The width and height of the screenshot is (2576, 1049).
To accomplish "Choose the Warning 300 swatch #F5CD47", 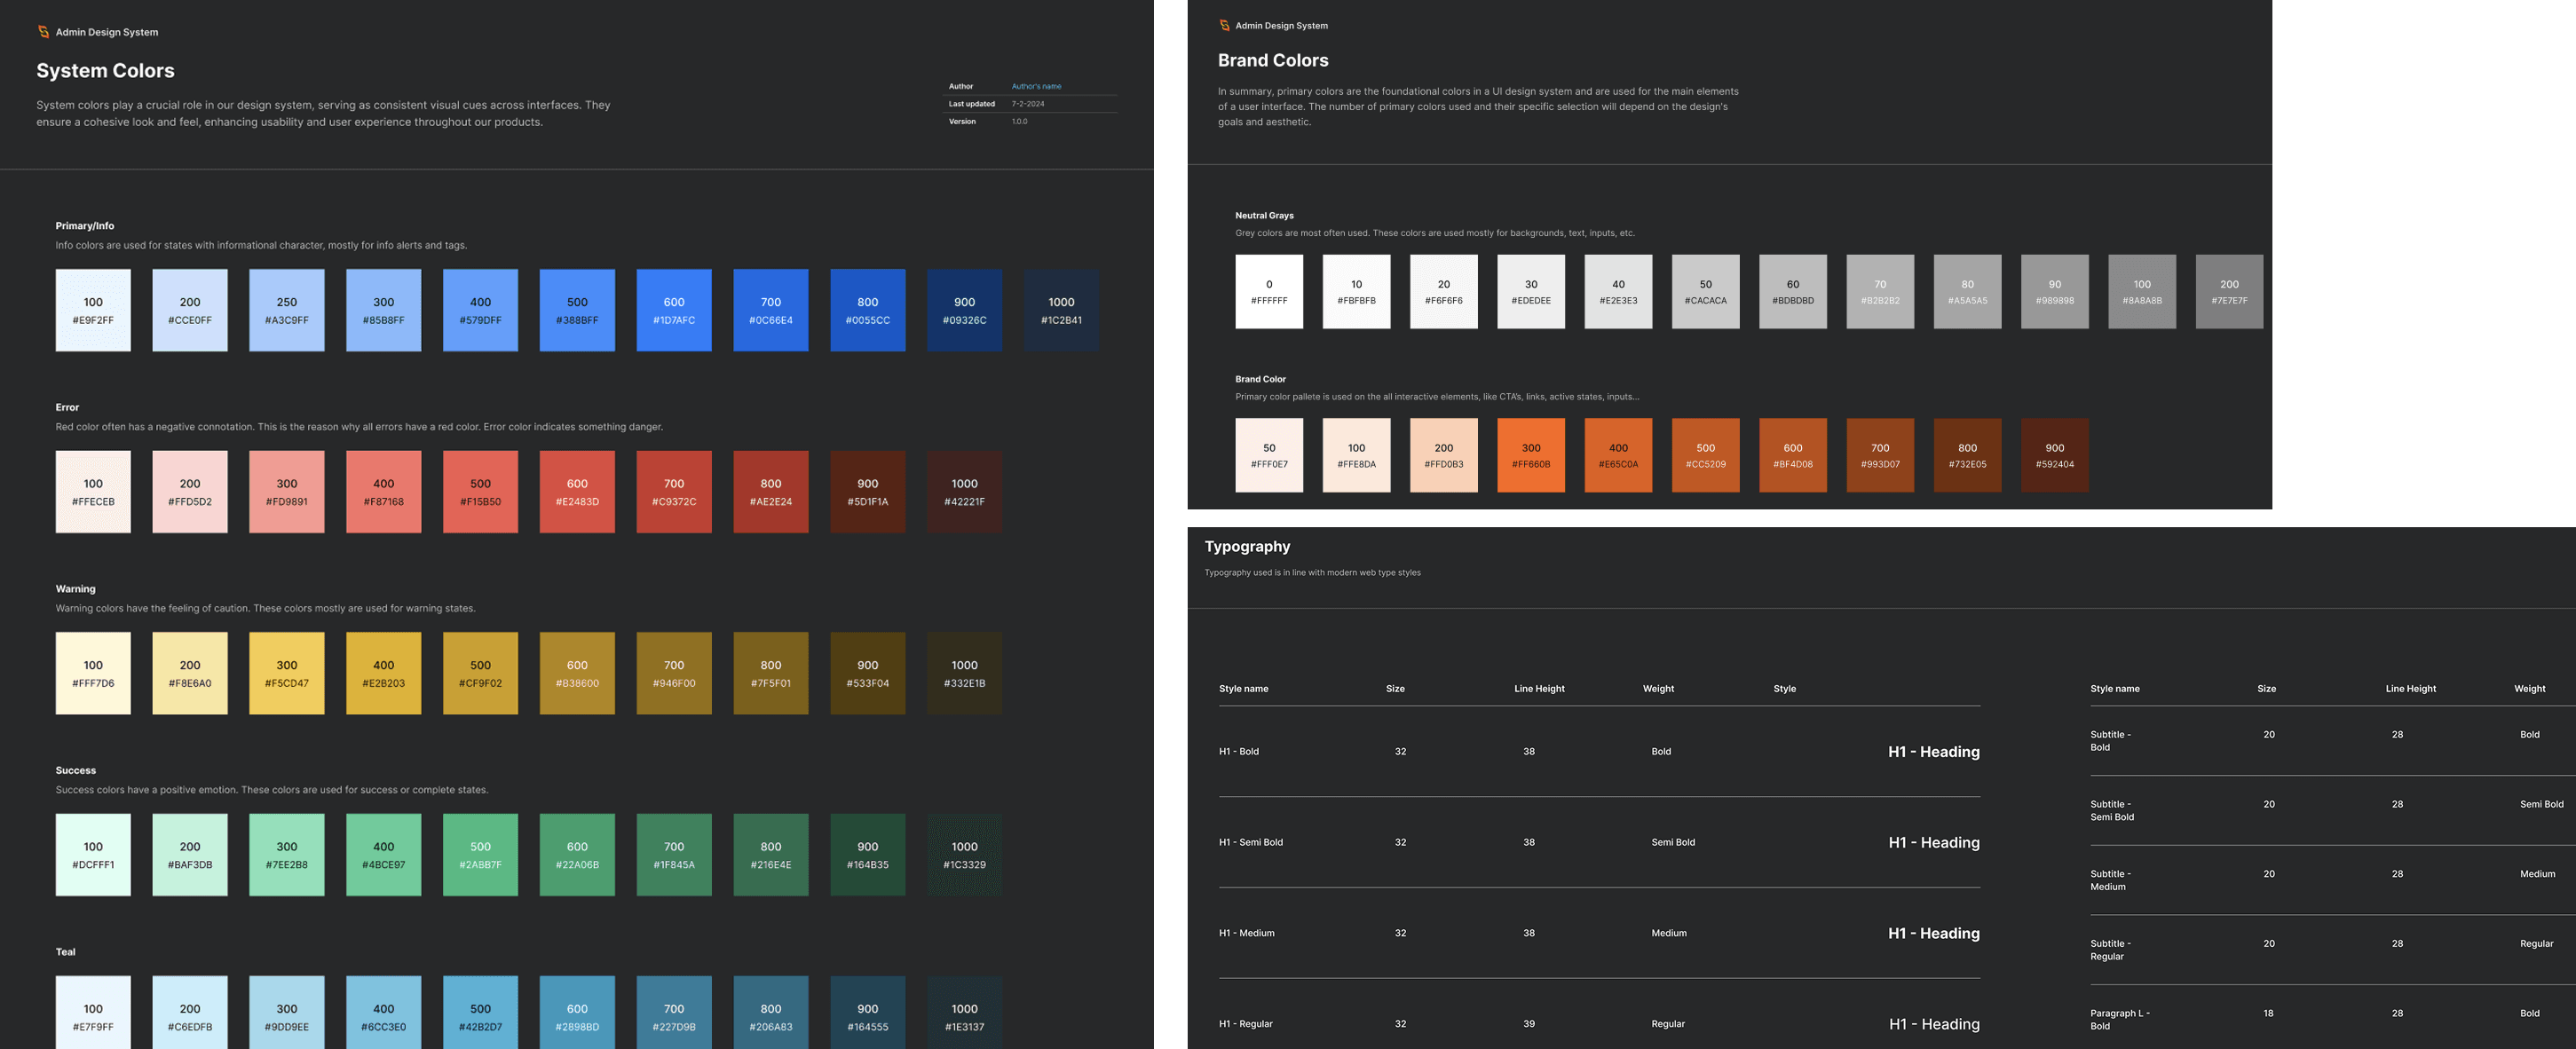I will (x=287, y=673).
